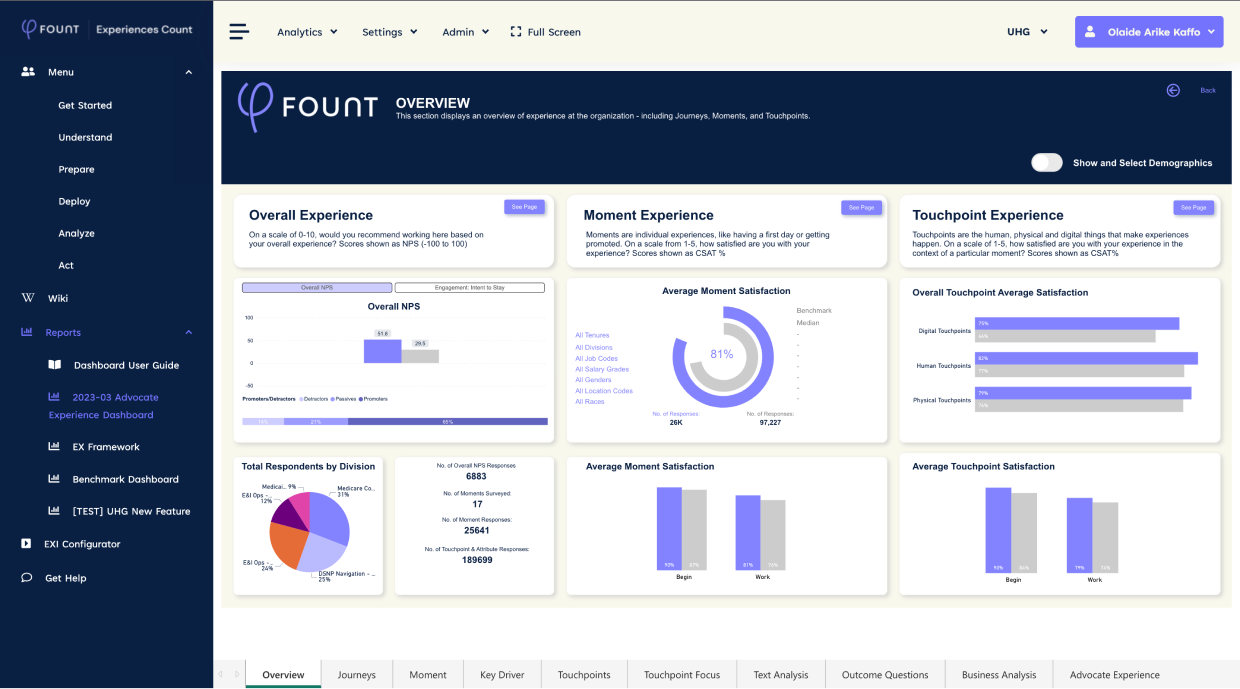Select Engagement: Intent to Stay toggle
The height and width of the screenshot is (689, 1240).
(x=470, y=288)
